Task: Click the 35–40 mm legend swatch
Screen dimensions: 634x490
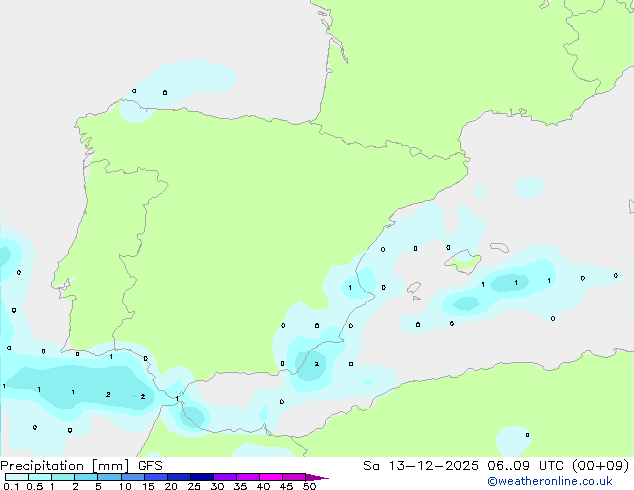Action: [248, 477]
